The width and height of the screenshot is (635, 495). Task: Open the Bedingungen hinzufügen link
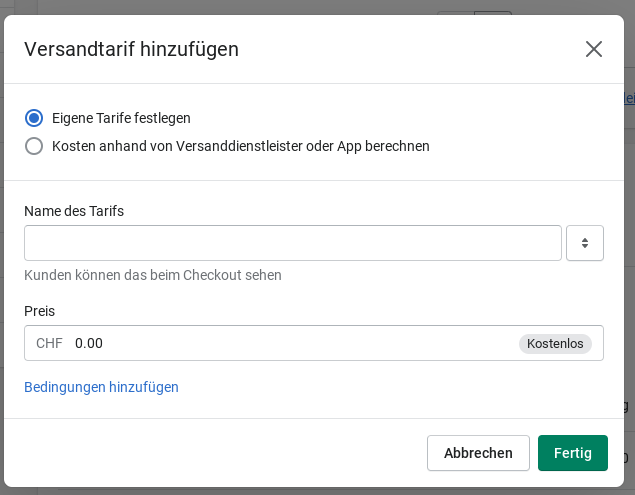point(101,387)
